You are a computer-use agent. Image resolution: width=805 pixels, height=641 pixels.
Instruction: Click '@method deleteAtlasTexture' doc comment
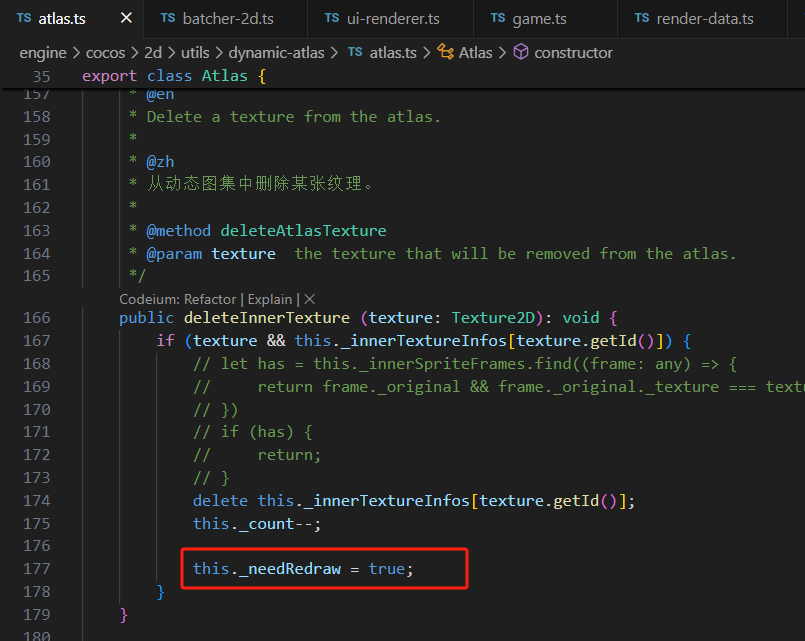266,230
